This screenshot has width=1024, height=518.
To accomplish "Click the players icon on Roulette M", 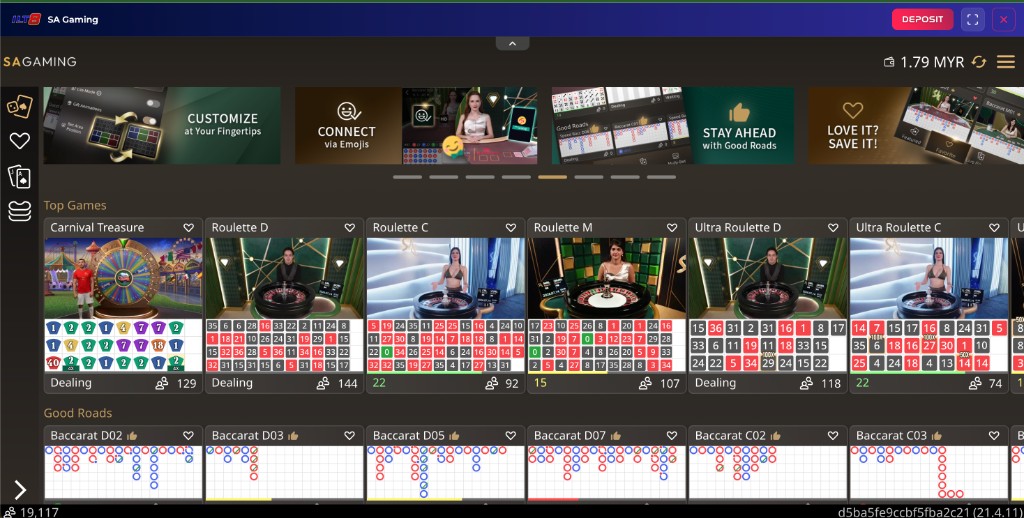I will pyautogui.click(x=645, y=383).
